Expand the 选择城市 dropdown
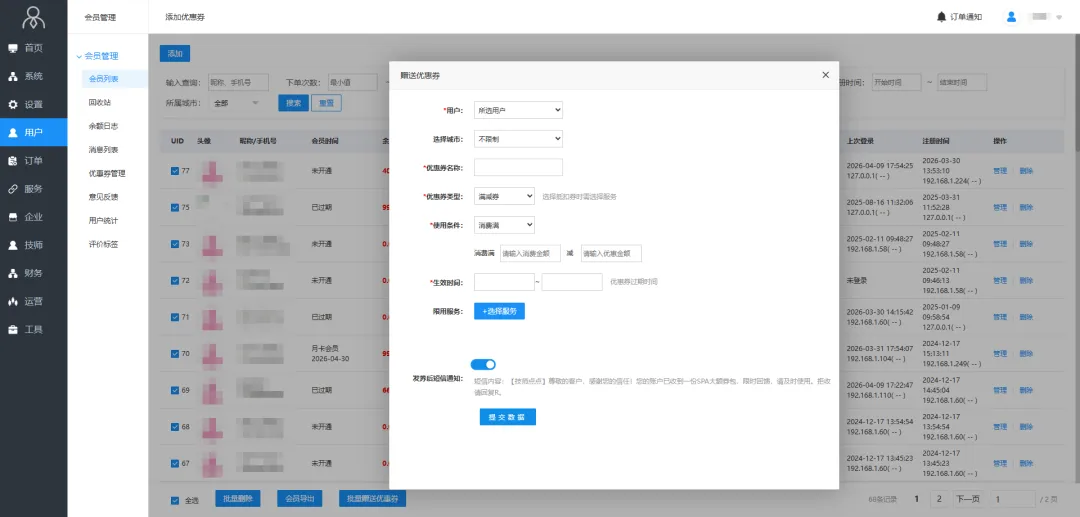Screen dimensions: 1080x517 click(518, 139)
